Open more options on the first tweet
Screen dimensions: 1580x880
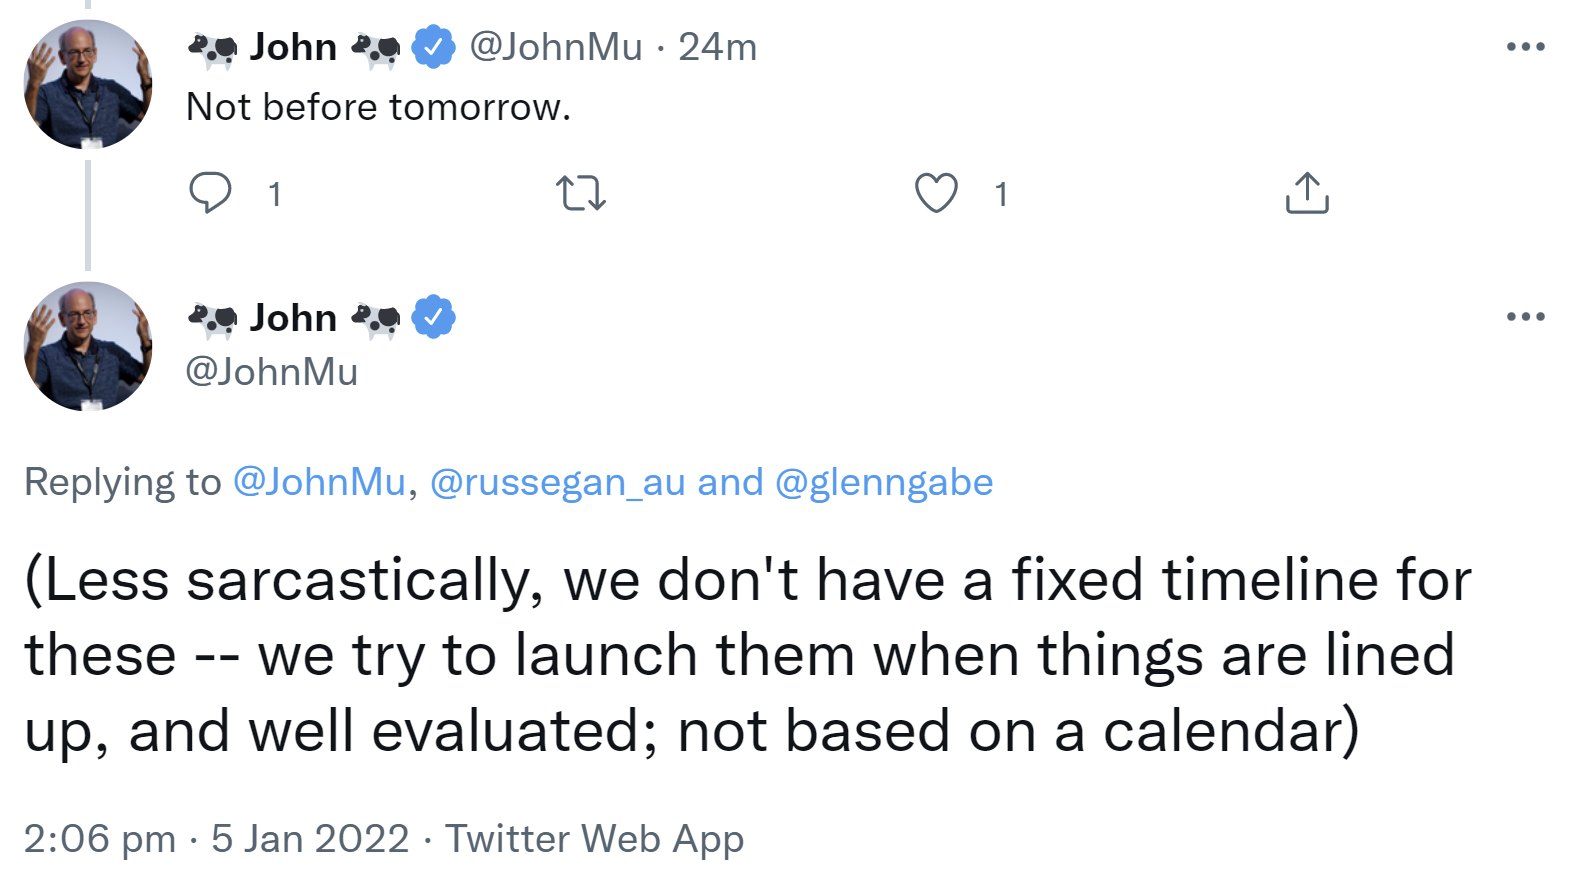pos(1525,47)
